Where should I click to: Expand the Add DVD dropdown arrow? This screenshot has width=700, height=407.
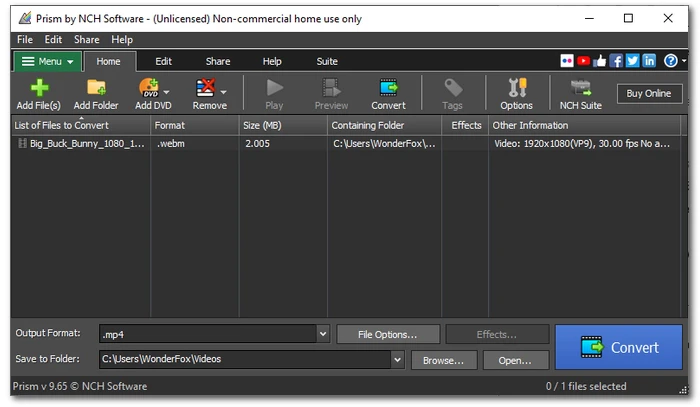pyautogui.click(x=167, y=92)
